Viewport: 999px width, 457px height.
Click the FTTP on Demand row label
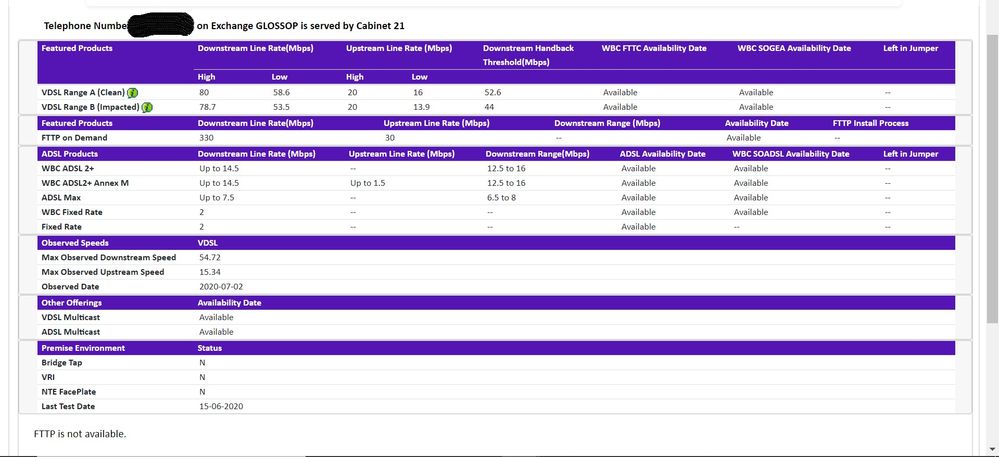[74, 137]
